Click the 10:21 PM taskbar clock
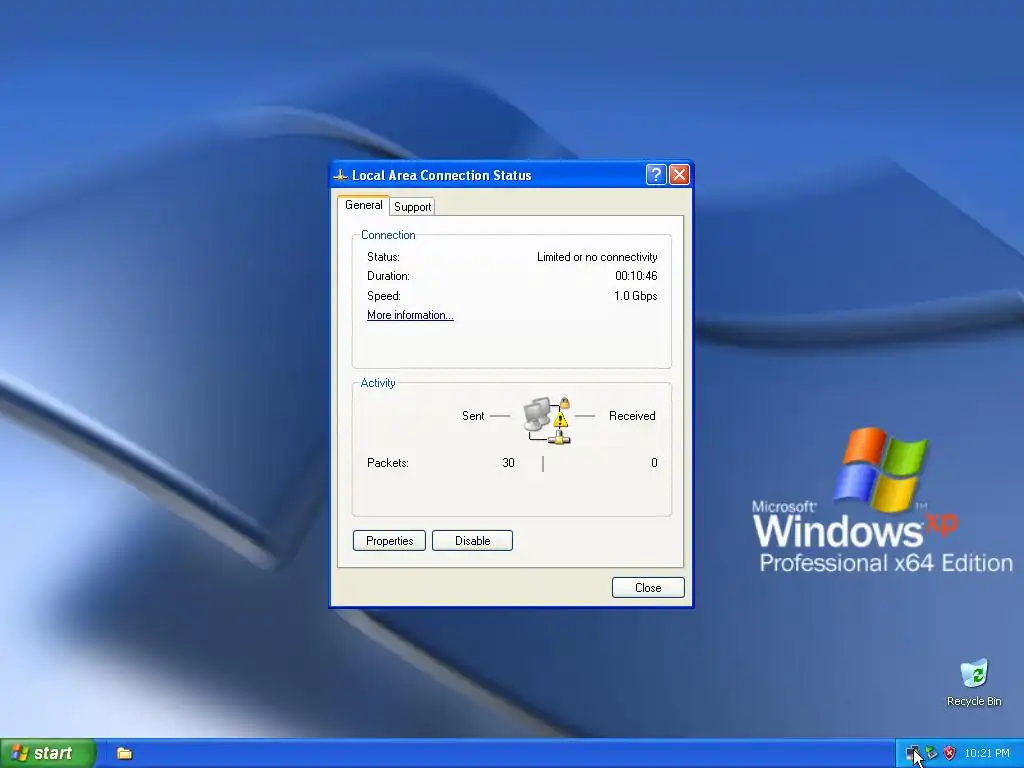 click(x=987, y=754)
